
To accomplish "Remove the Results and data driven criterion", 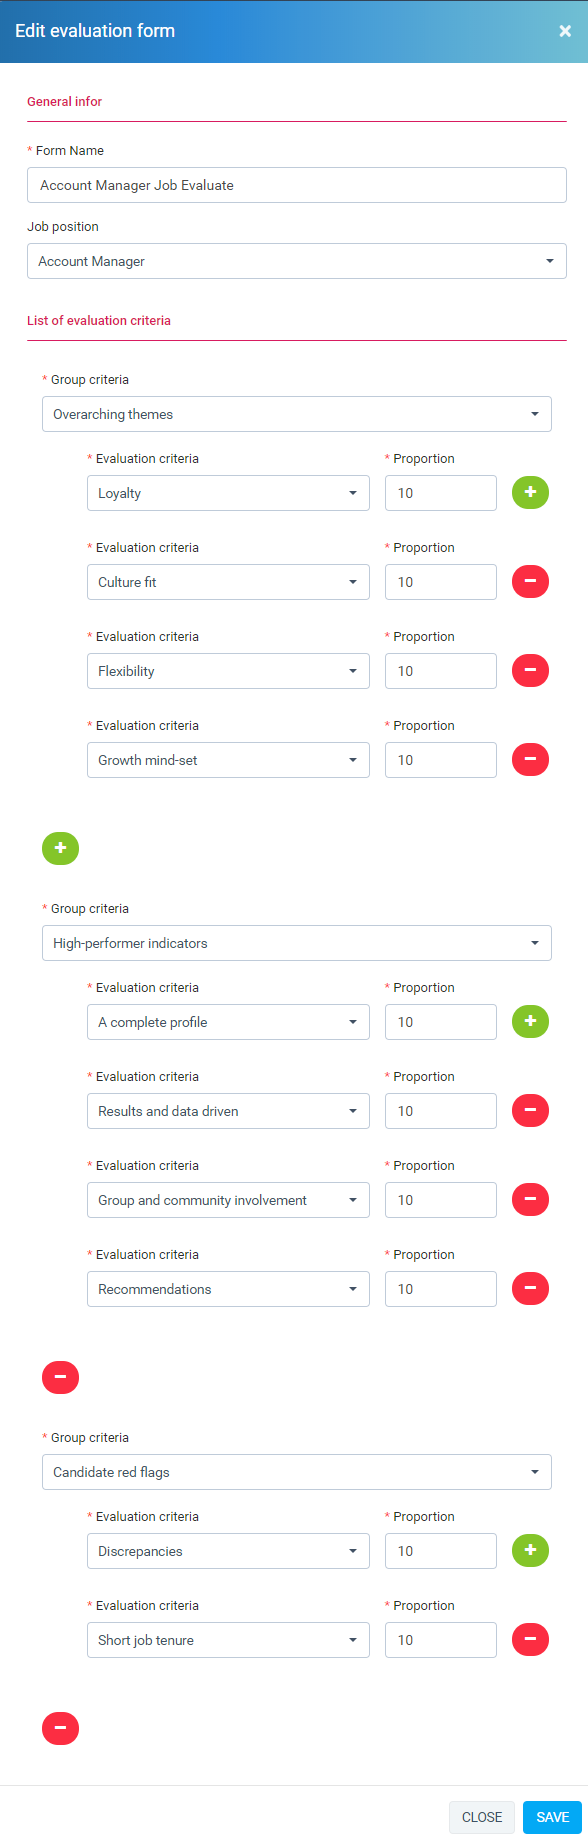I will 530,1110.
